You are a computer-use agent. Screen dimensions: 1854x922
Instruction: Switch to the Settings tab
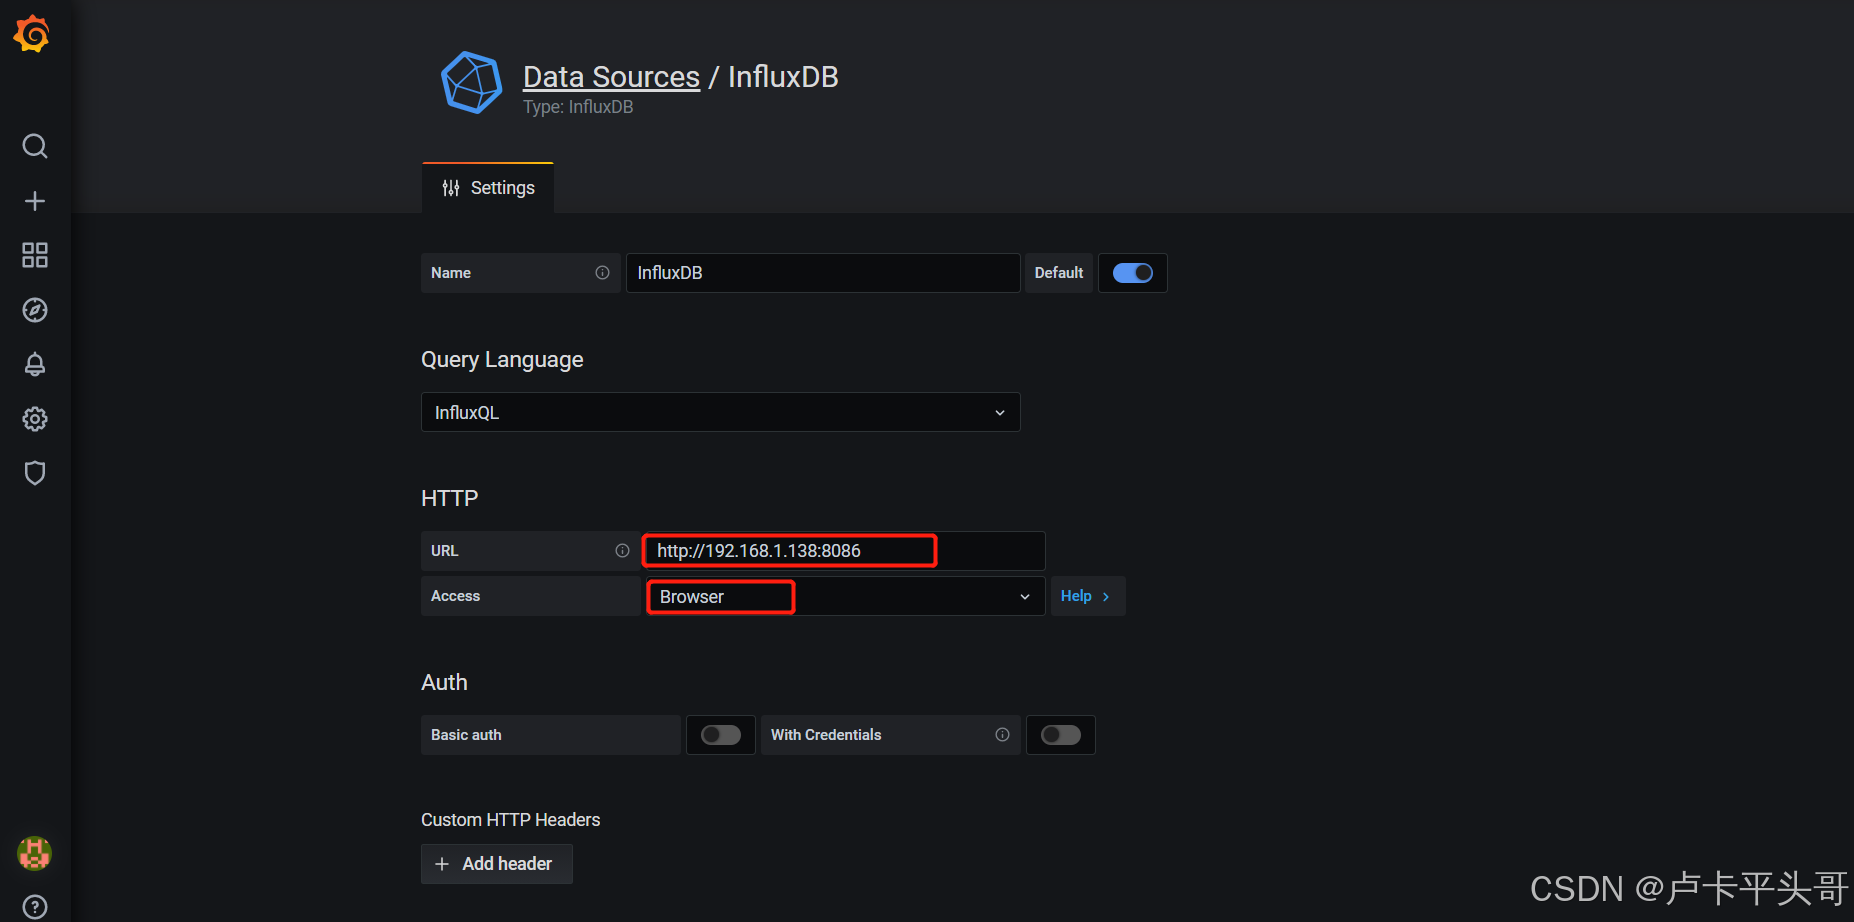tap(488, 188)
